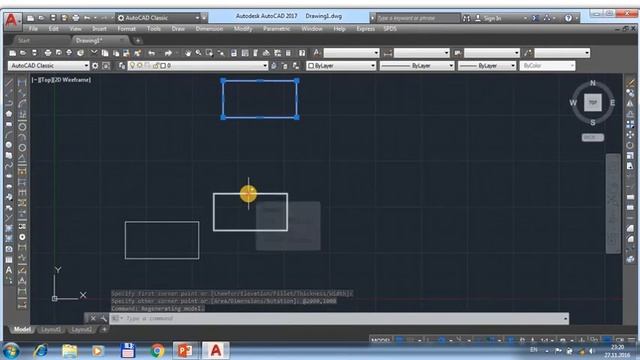
Task: Open ByLayer lineweight dropdown
Action: coord(487,66)
